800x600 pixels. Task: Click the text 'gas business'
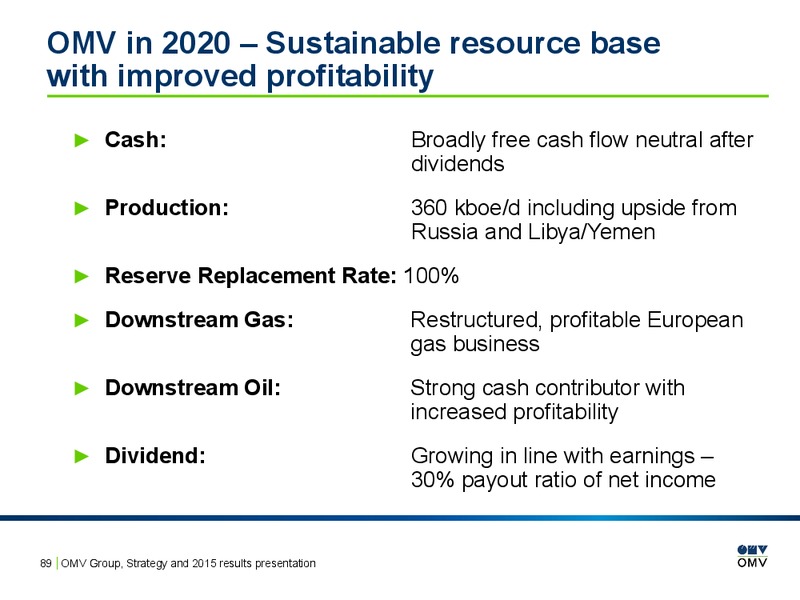click(x=475, y=344)
